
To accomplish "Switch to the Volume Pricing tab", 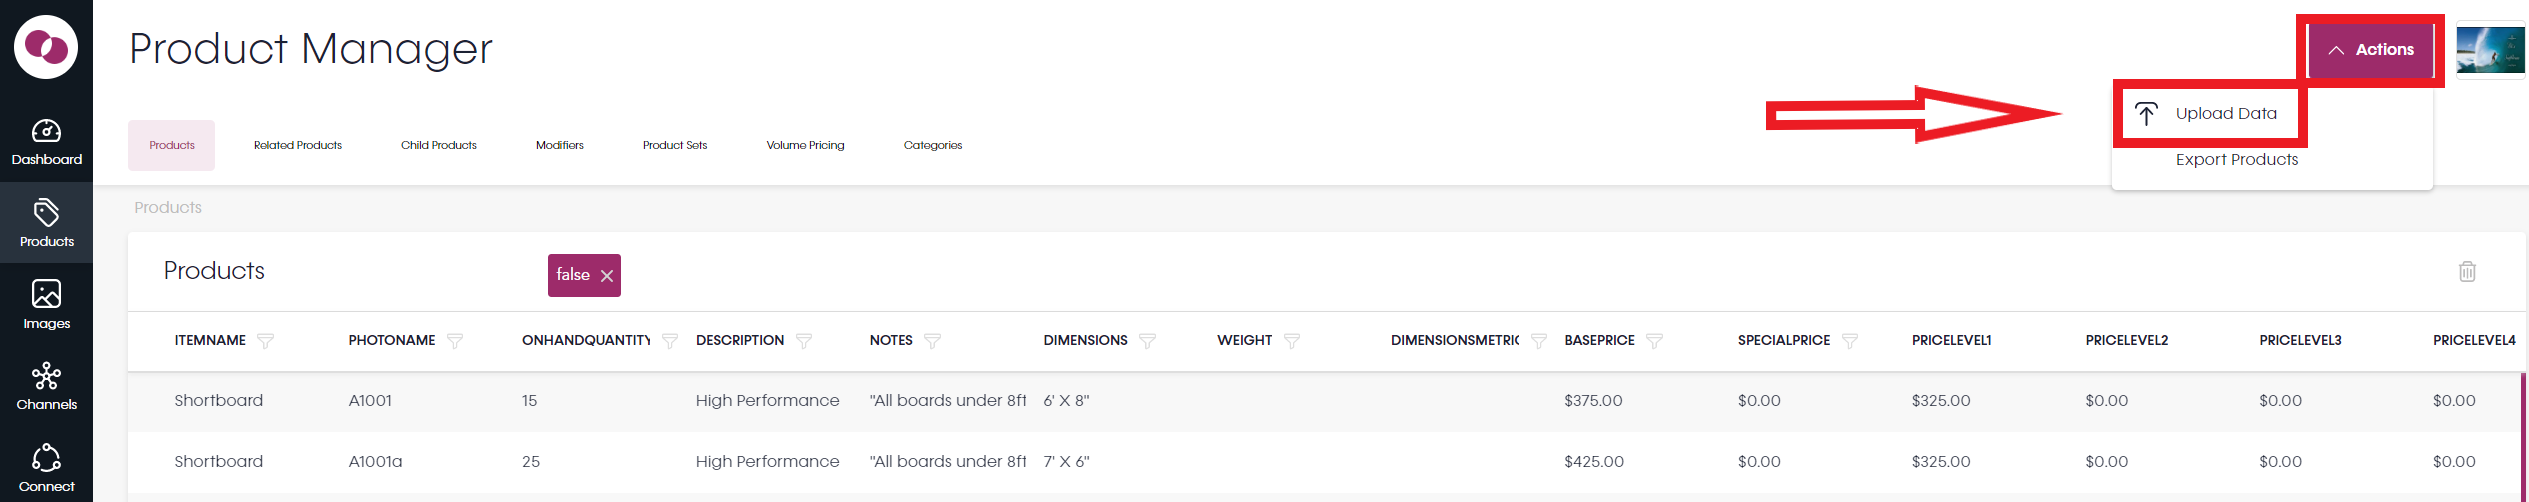I will pos(805,145).
